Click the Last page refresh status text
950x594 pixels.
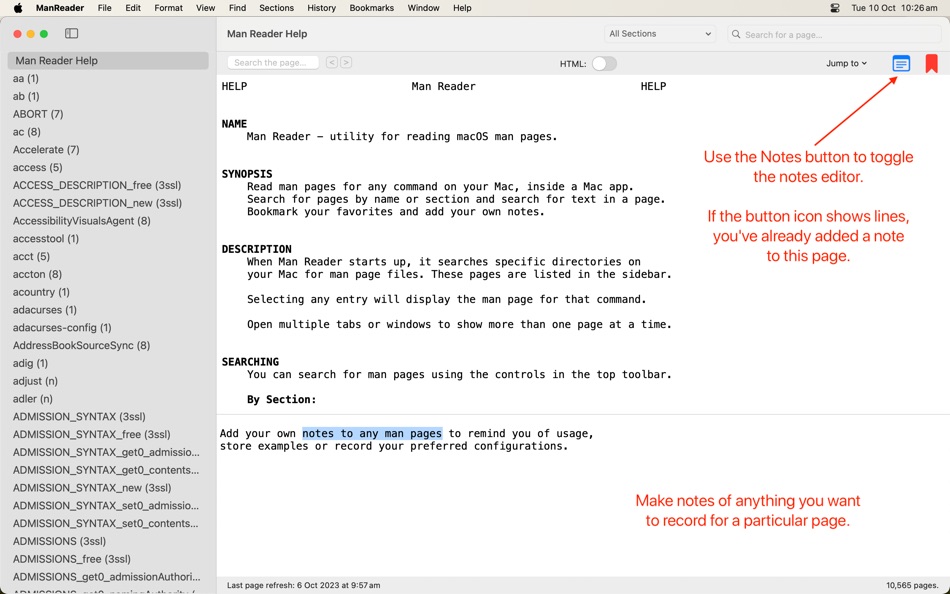pyautogui.click(x=304, y=586)
